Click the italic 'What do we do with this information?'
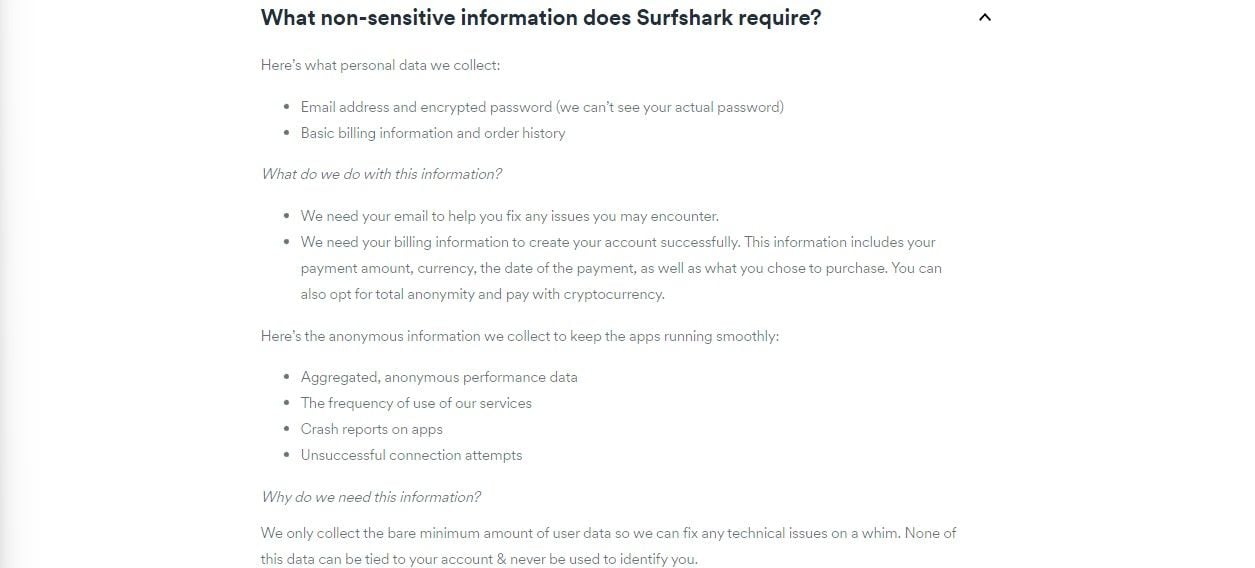This screenshot has width=1255, height=568. [x=381, y=174]
